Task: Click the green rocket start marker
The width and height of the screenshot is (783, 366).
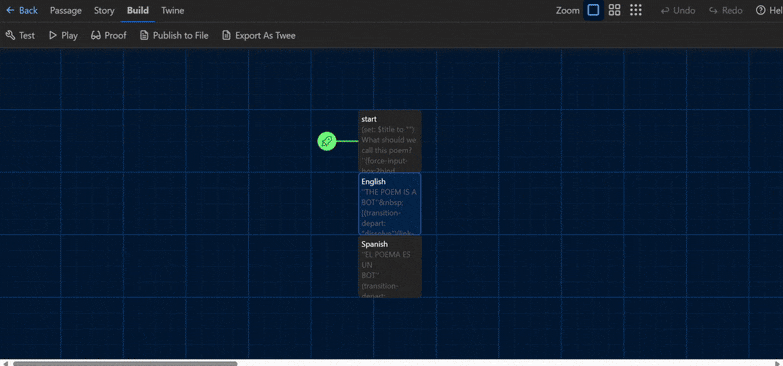Action: click(x=327, y=141)
